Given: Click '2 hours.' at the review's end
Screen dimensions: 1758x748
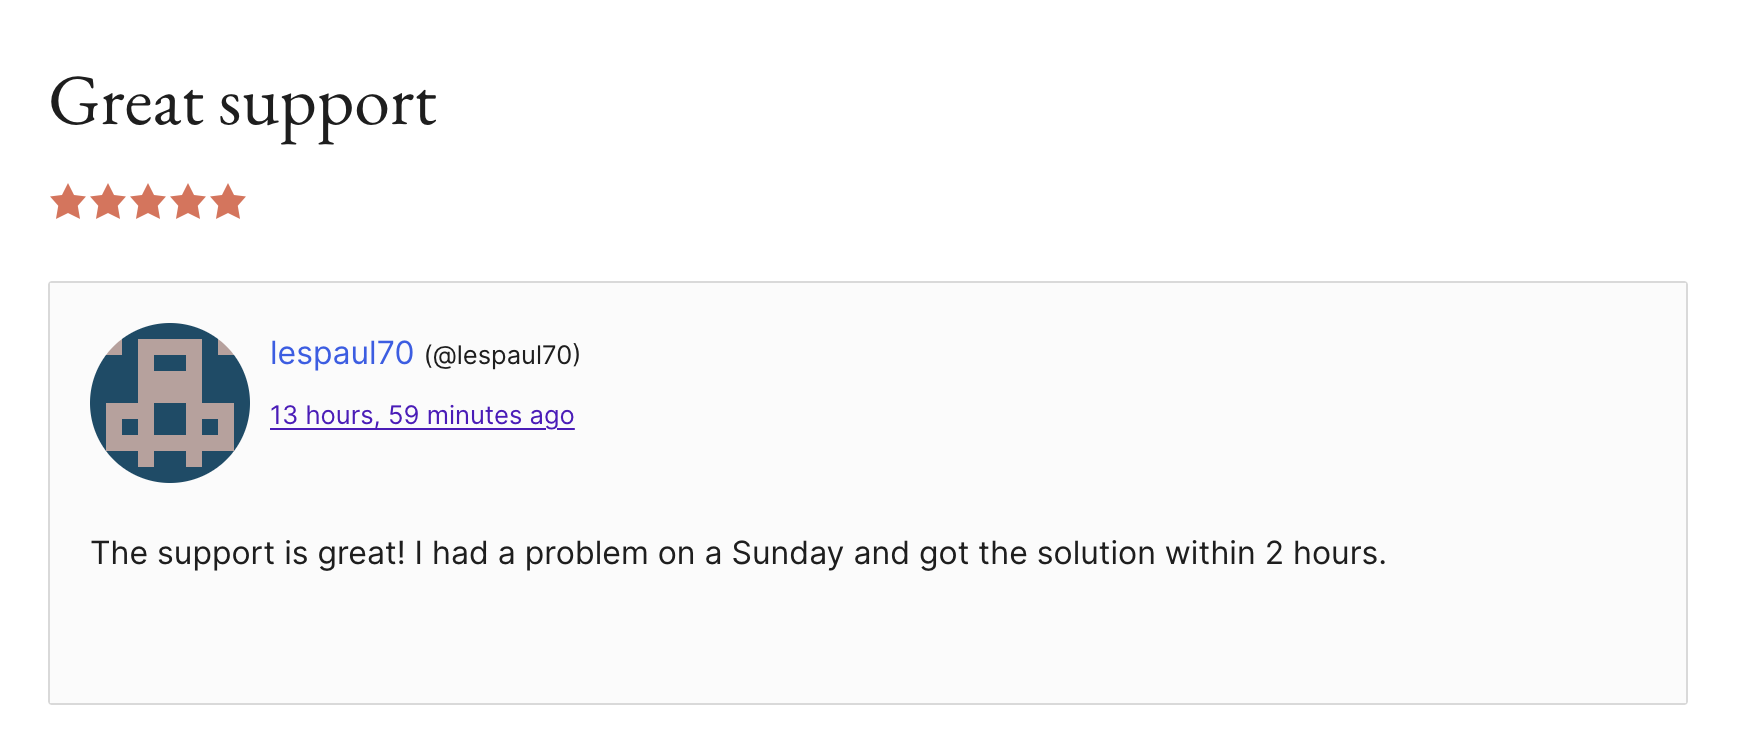Looking at the screenshot, I should pyautogui.click(x=1325, y=553).
